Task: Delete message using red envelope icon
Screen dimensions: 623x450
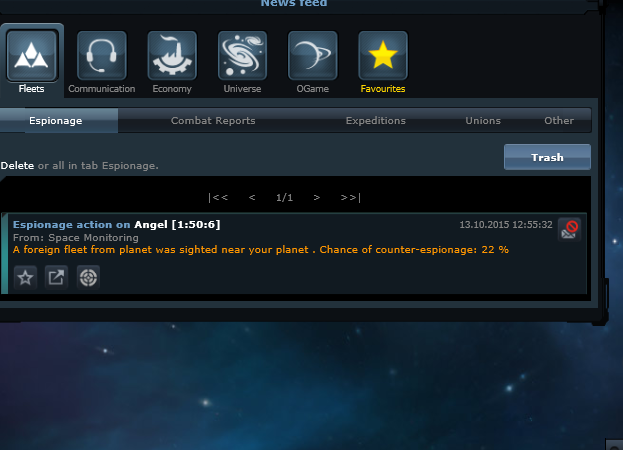Action: coord(569,230)
